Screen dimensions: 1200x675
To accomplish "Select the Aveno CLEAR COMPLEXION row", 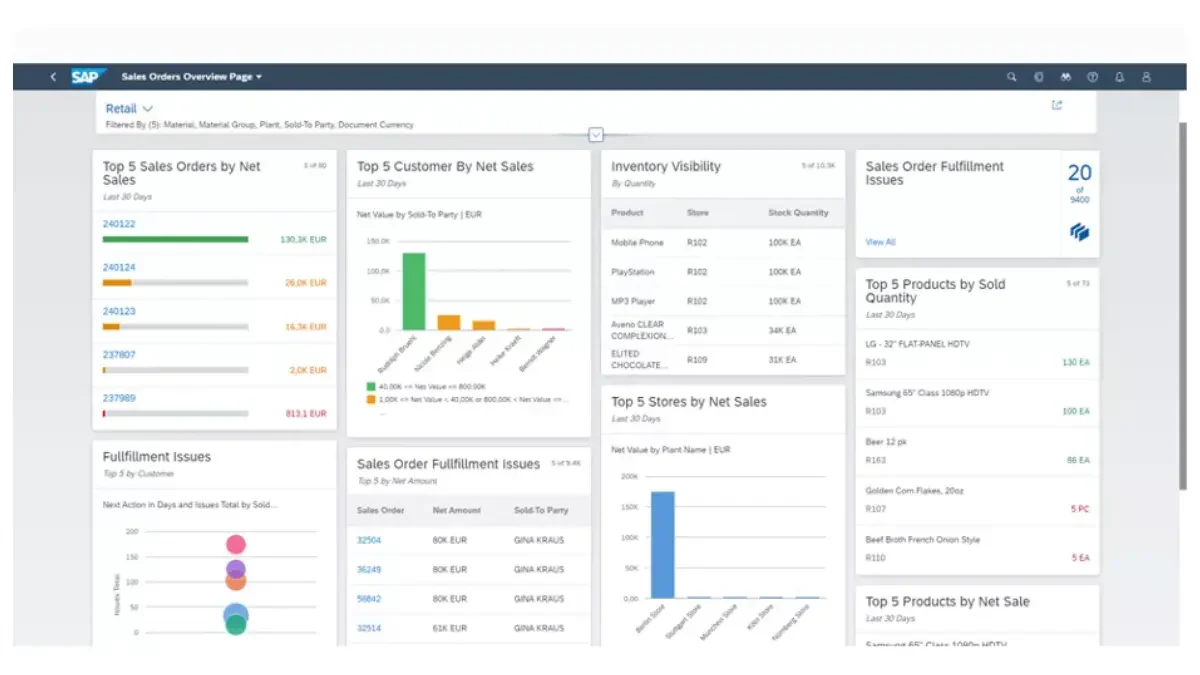I will [x=723, y=330].
